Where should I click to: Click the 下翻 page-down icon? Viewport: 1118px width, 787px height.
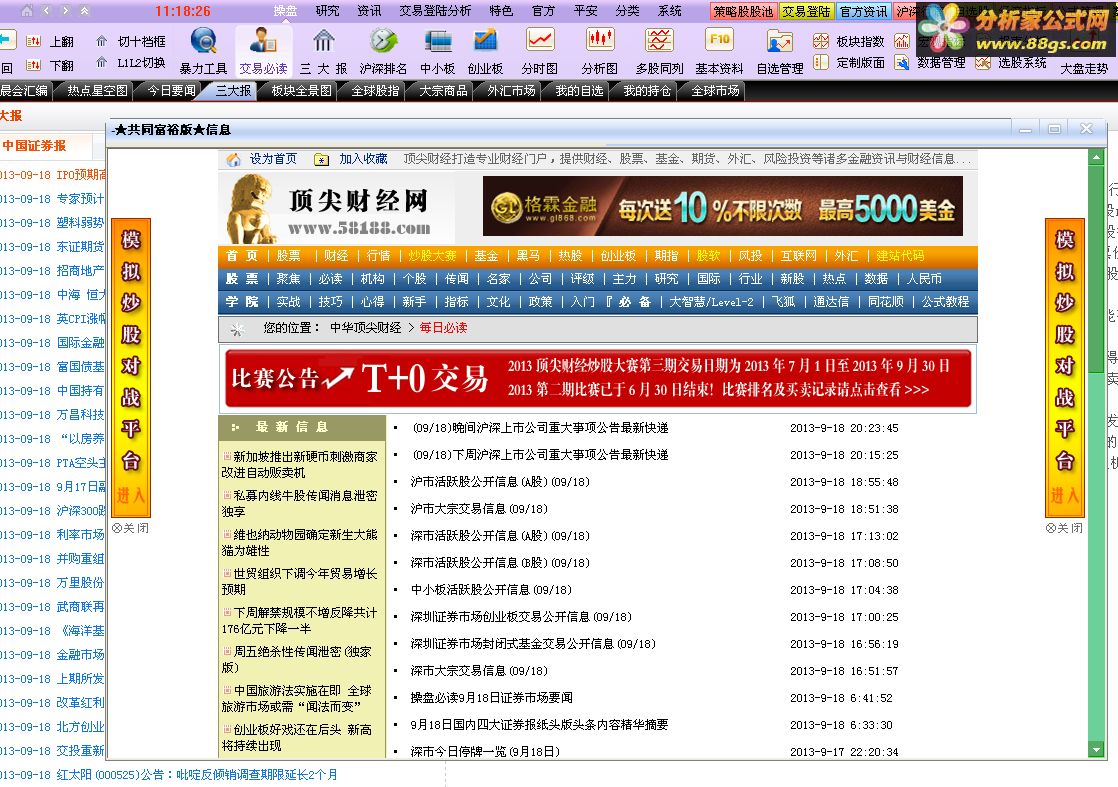tap(33, 65)
